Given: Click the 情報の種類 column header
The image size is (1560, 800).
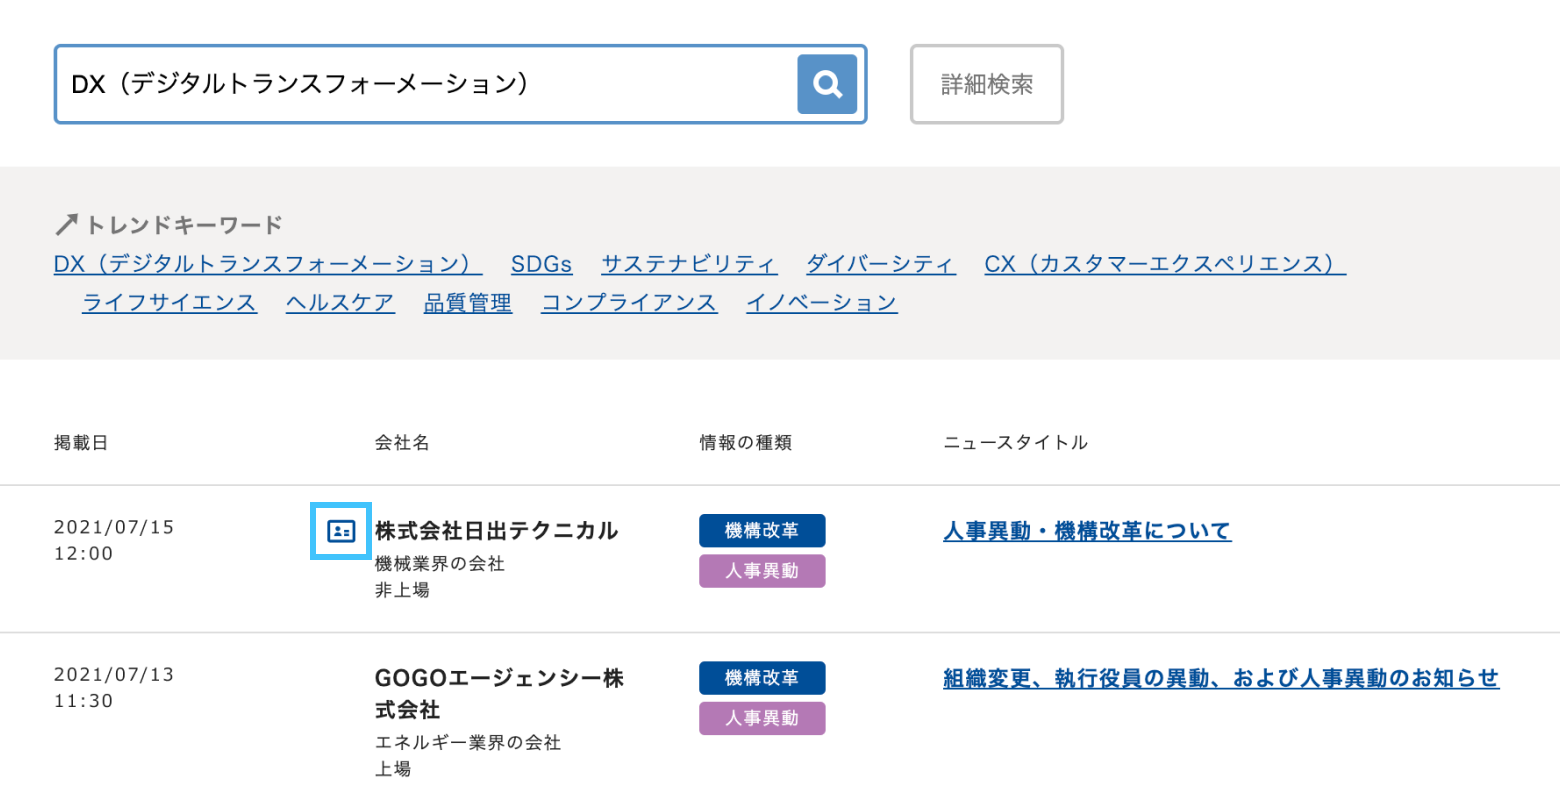Looking at the screenshot, I should click(746, 442).
